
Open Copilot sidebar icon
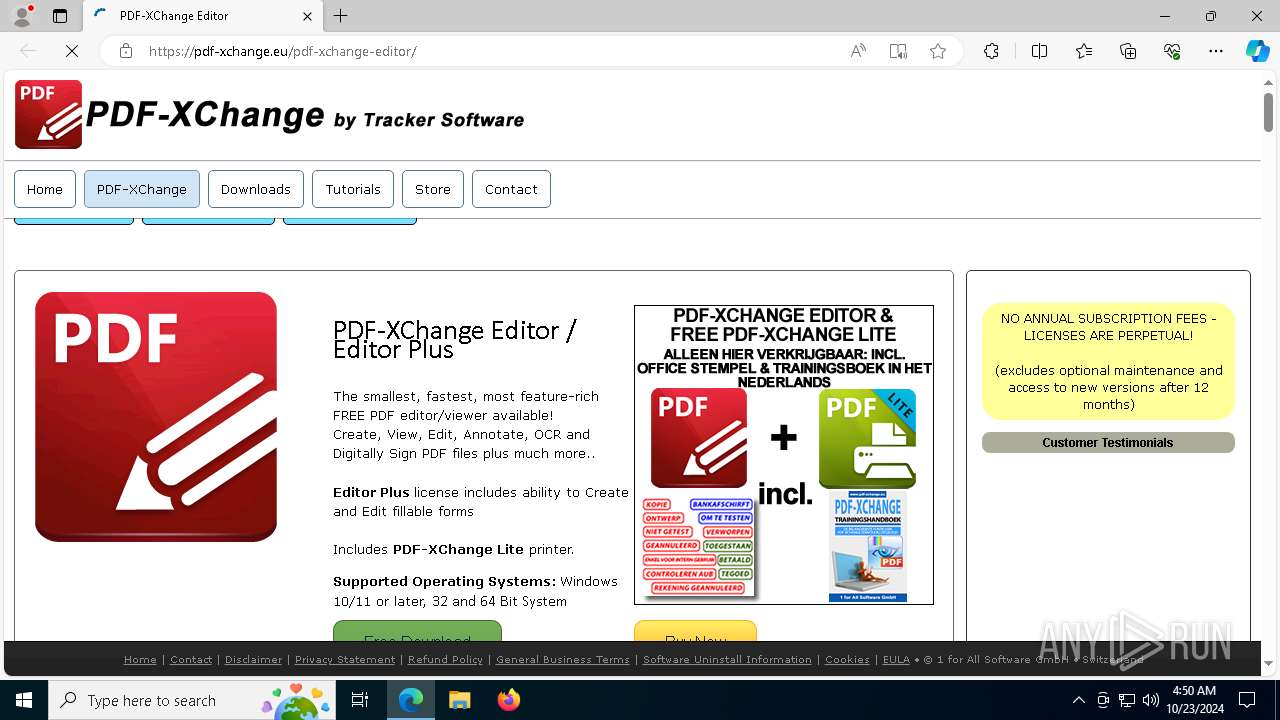click(x=1257, y=51)
